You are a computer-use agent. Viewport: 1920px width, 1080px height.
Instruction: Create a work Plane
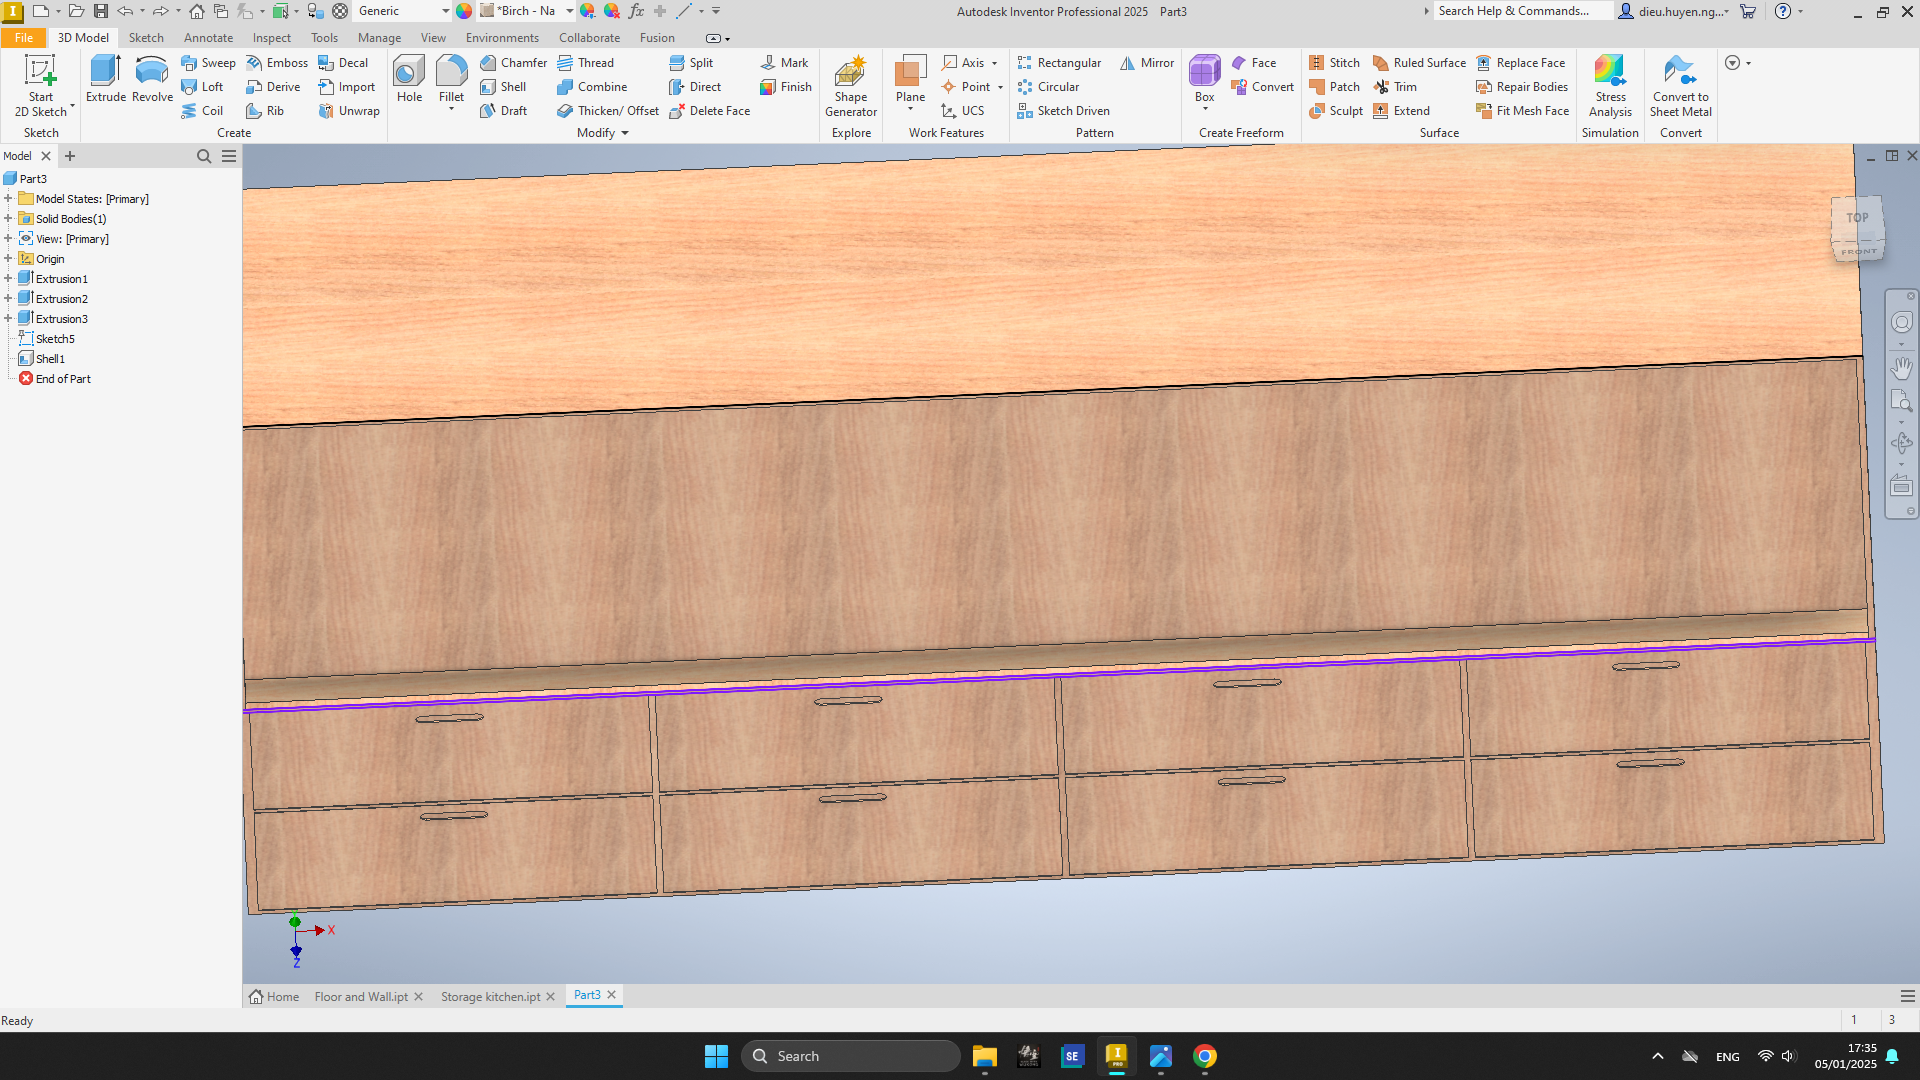(x=910, y=79)
